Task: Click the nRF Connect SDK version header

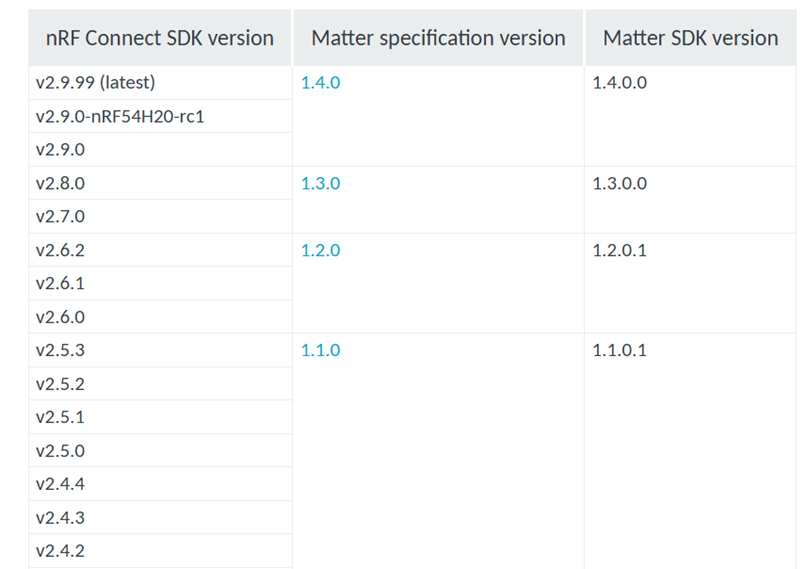Action: click(x=160, y=38)
